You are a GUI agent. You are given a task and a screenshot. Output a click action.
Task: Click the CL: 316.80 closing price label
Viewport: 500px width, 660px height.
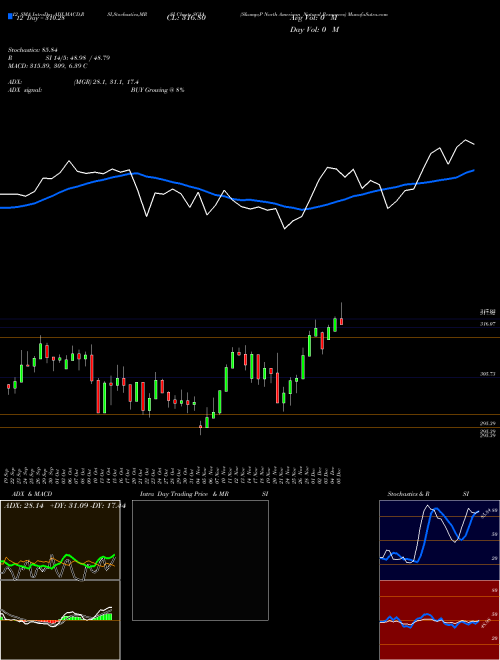(x=186, y=18)
